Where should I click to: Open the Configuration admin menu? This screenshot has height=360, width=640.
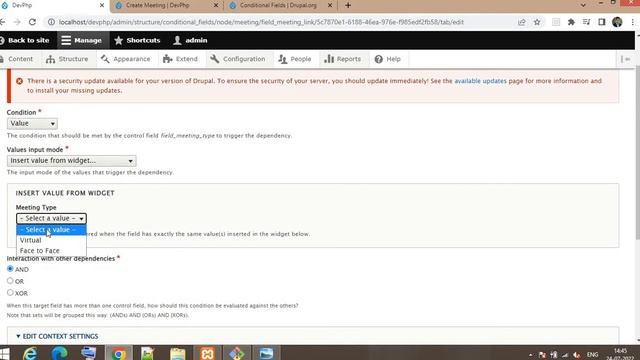[x=238, y=59]
